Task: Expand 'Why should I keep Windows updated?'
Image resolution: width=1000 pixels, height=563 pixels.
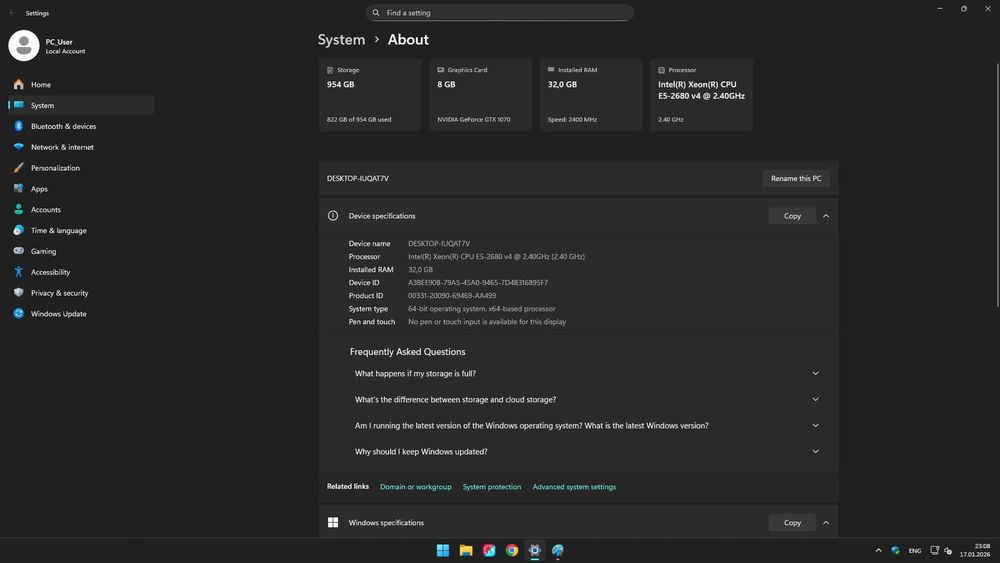Action: coord(815,452)
